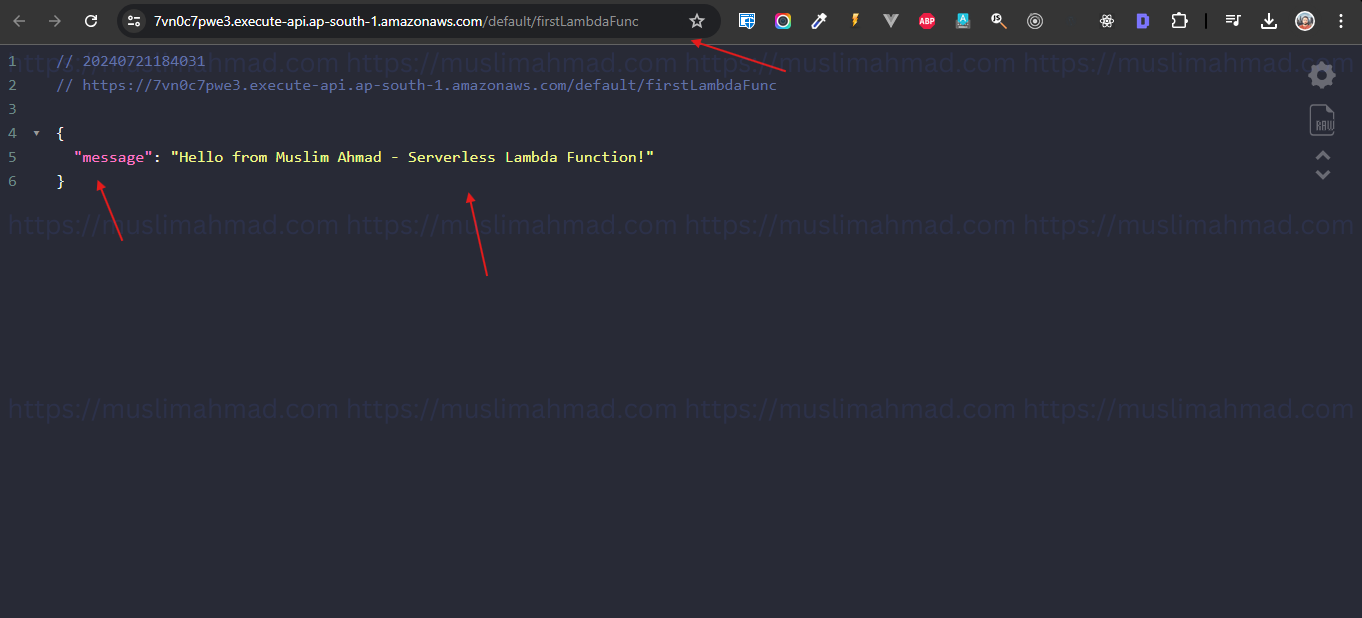The width and height of the screenshot is (1362, 618).
Task: Open Chrome downloads
Action: [1269, 20]
